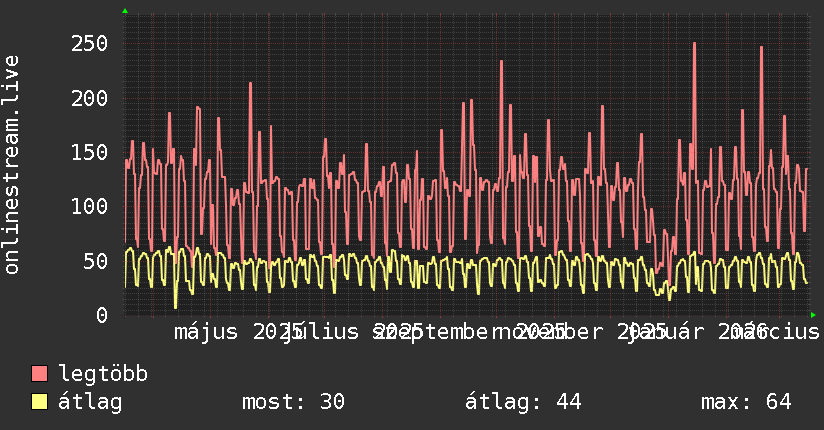This screenshot has width=824, height=430.
Task: Select the 250 y-axis label
Action: (x=90, y=43)
